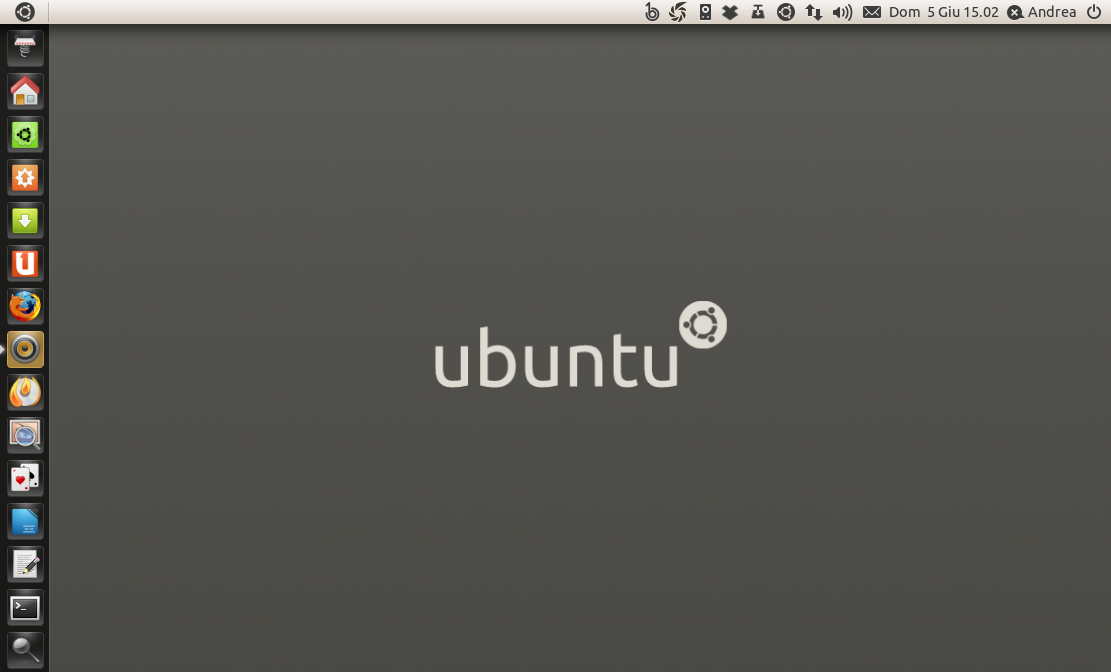Viewport: 1111px width, 672px height.
Task: Open the Beagle 'b' search indicator in the panel
Action: 652,12
